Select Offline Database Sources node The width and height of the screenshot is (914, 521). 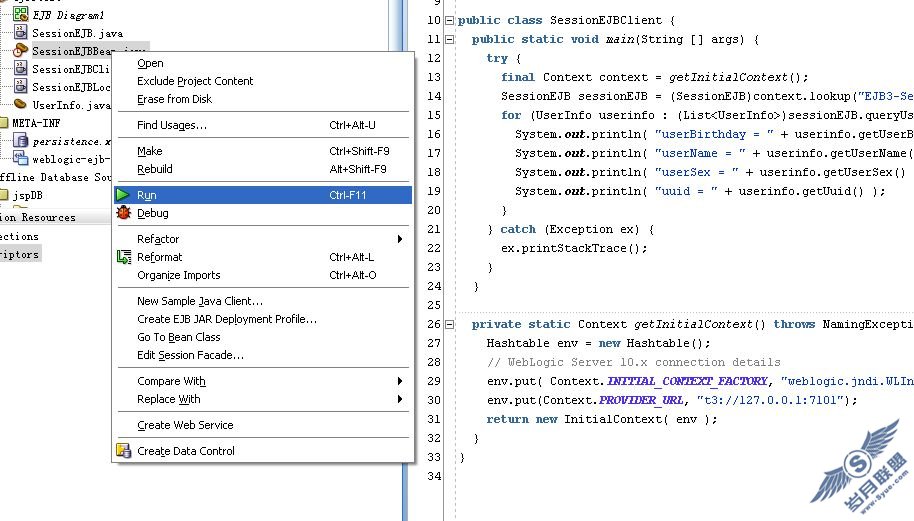(x=55, y=177)
